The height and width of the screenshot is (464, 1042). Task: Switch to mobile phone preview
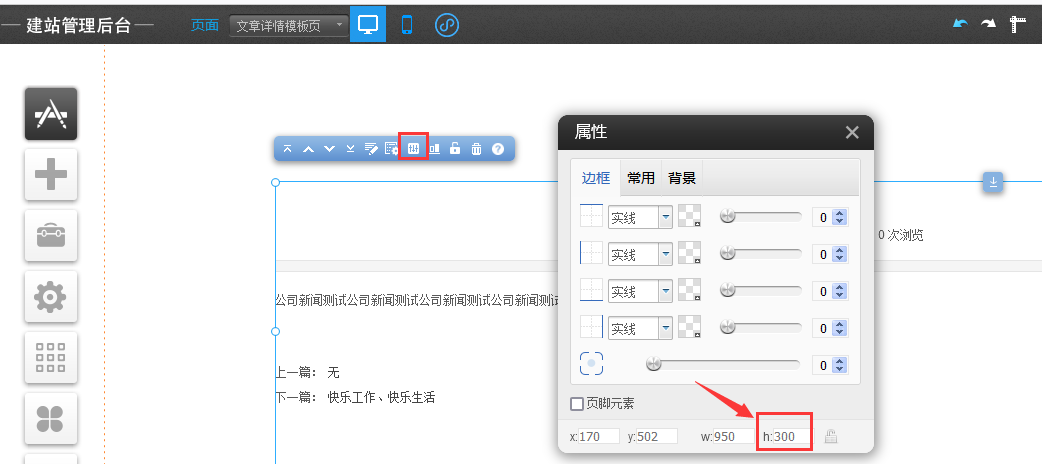[407, 25]
